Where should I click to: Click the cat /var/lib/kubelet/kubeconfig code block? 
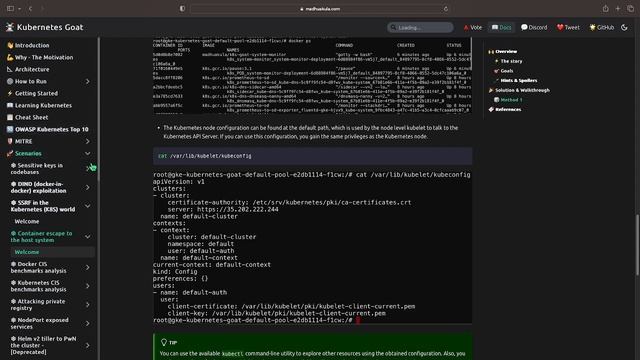pos(313,156)
